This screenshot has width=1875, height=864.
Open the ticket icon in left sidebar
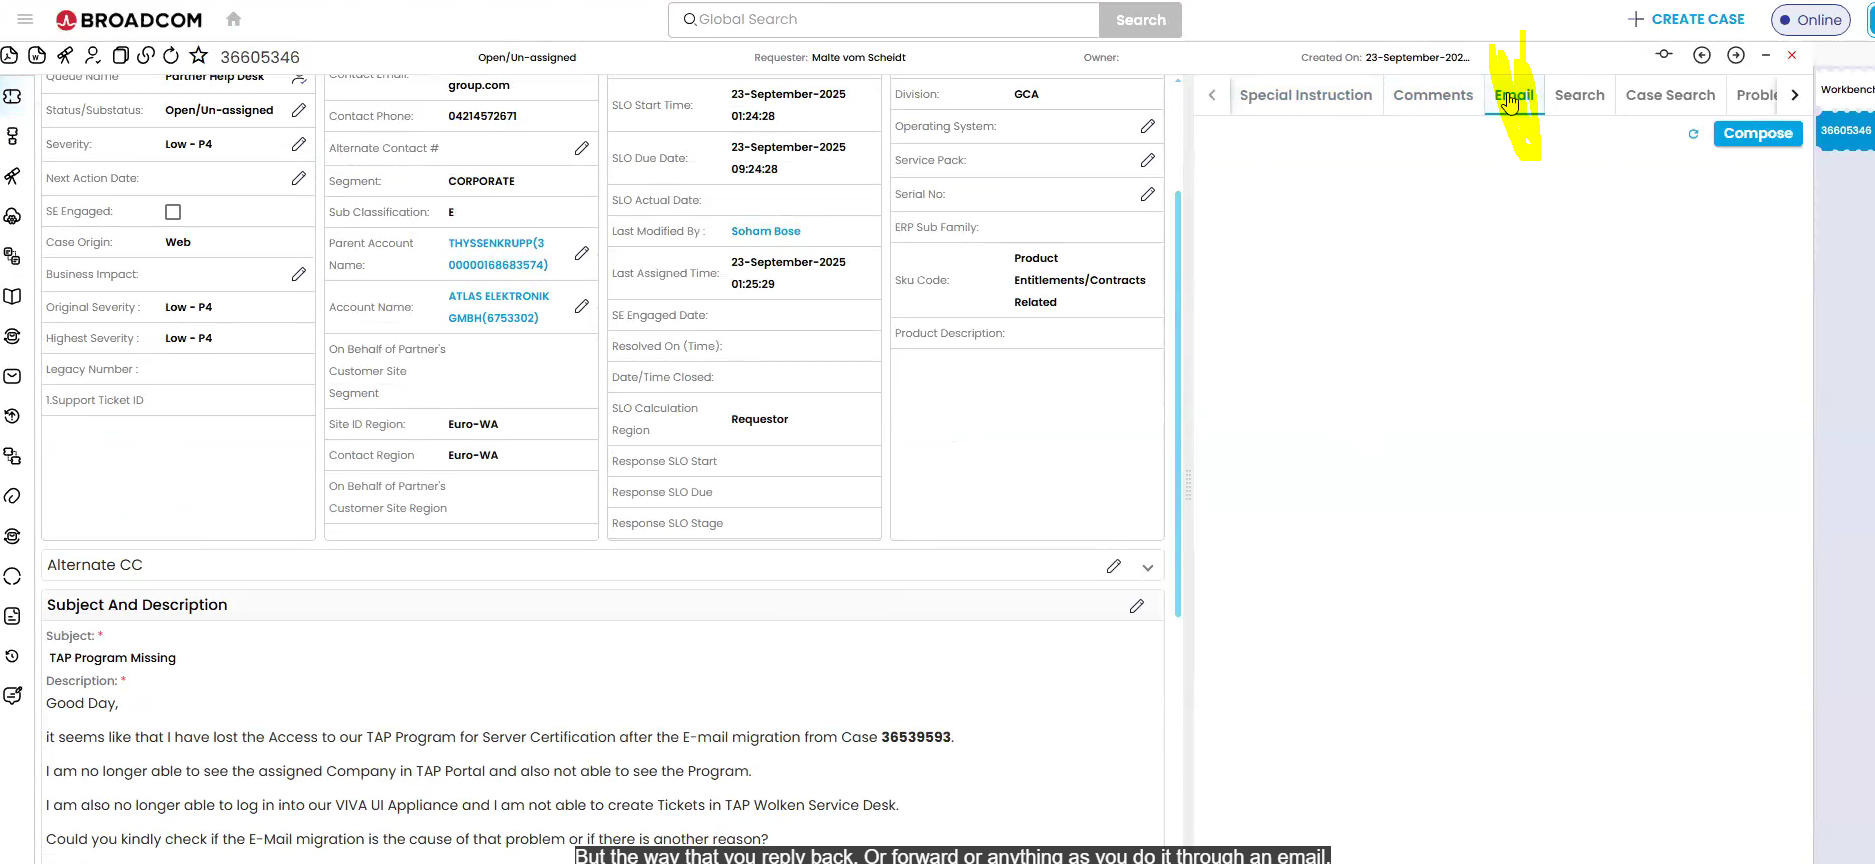pos(13,96)
